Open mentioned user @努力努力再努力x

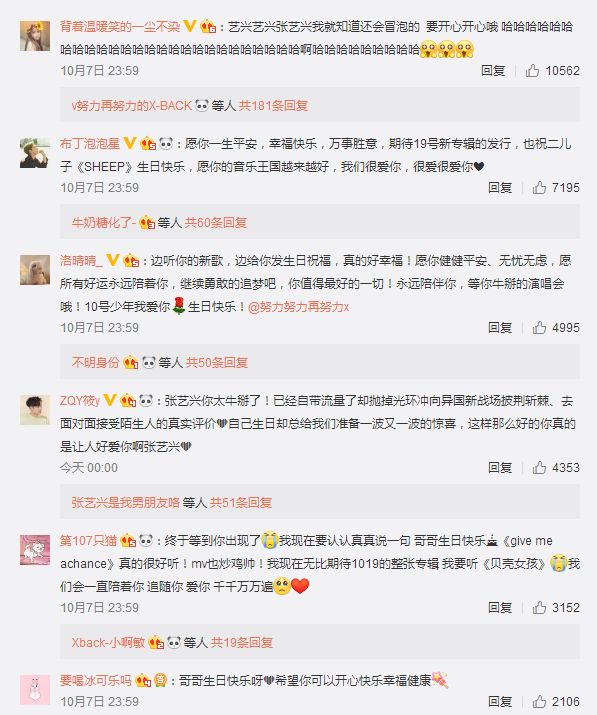point(299,307)
